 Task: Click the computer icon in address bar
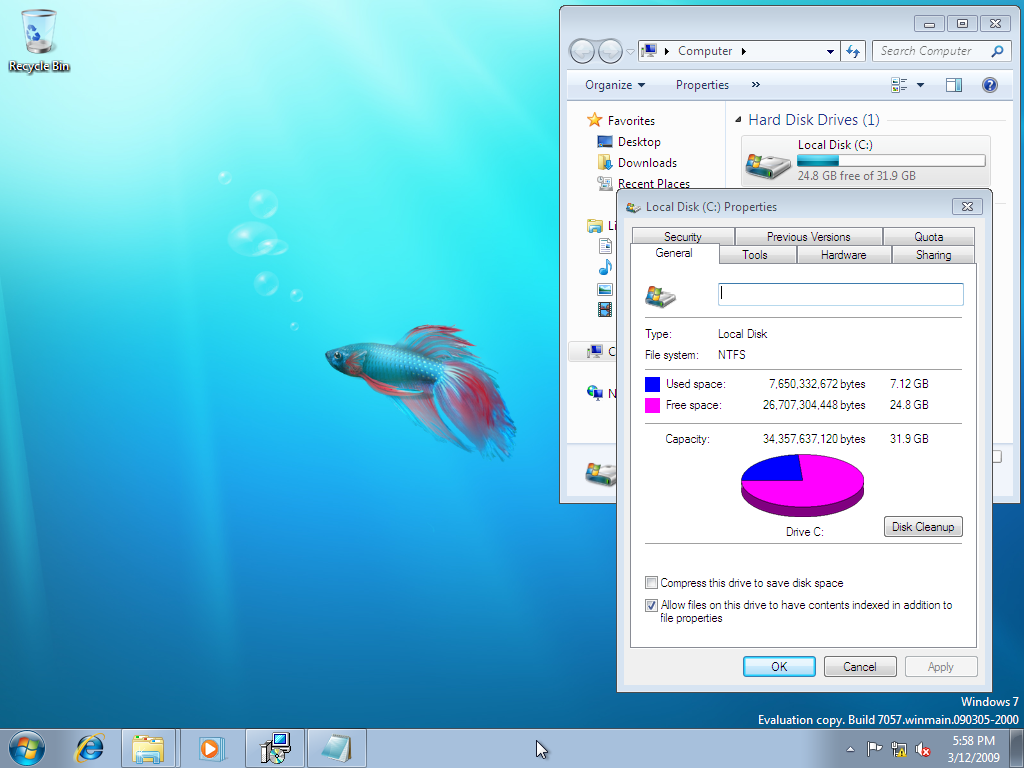pos(648,51)
